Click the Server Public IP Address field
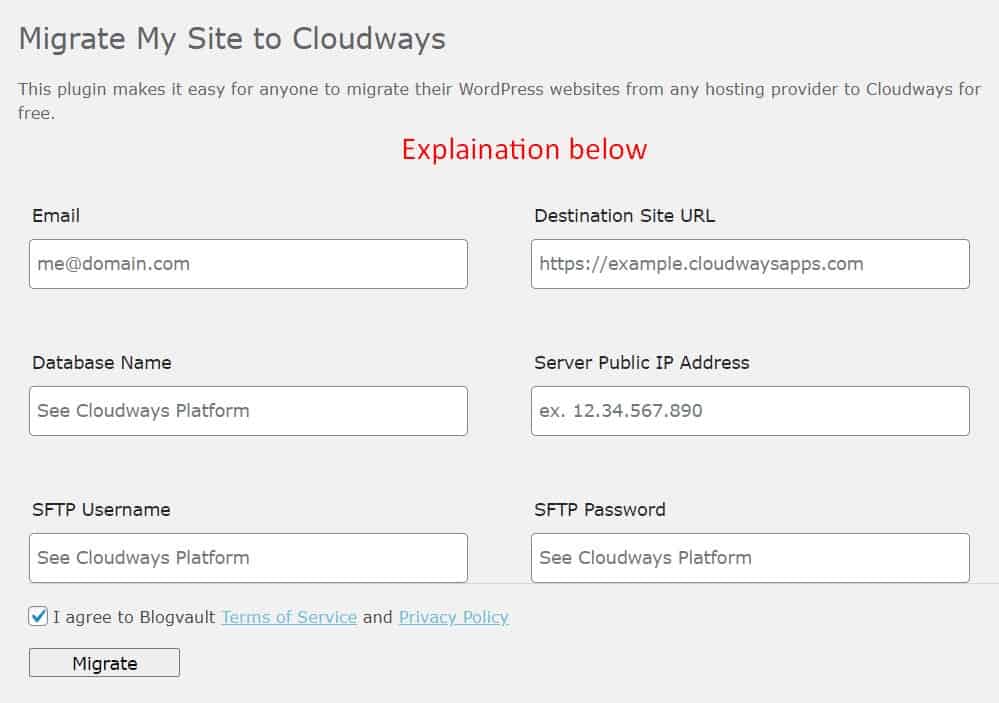The width and height of the screenshot is (999, 703). point(751,411)
